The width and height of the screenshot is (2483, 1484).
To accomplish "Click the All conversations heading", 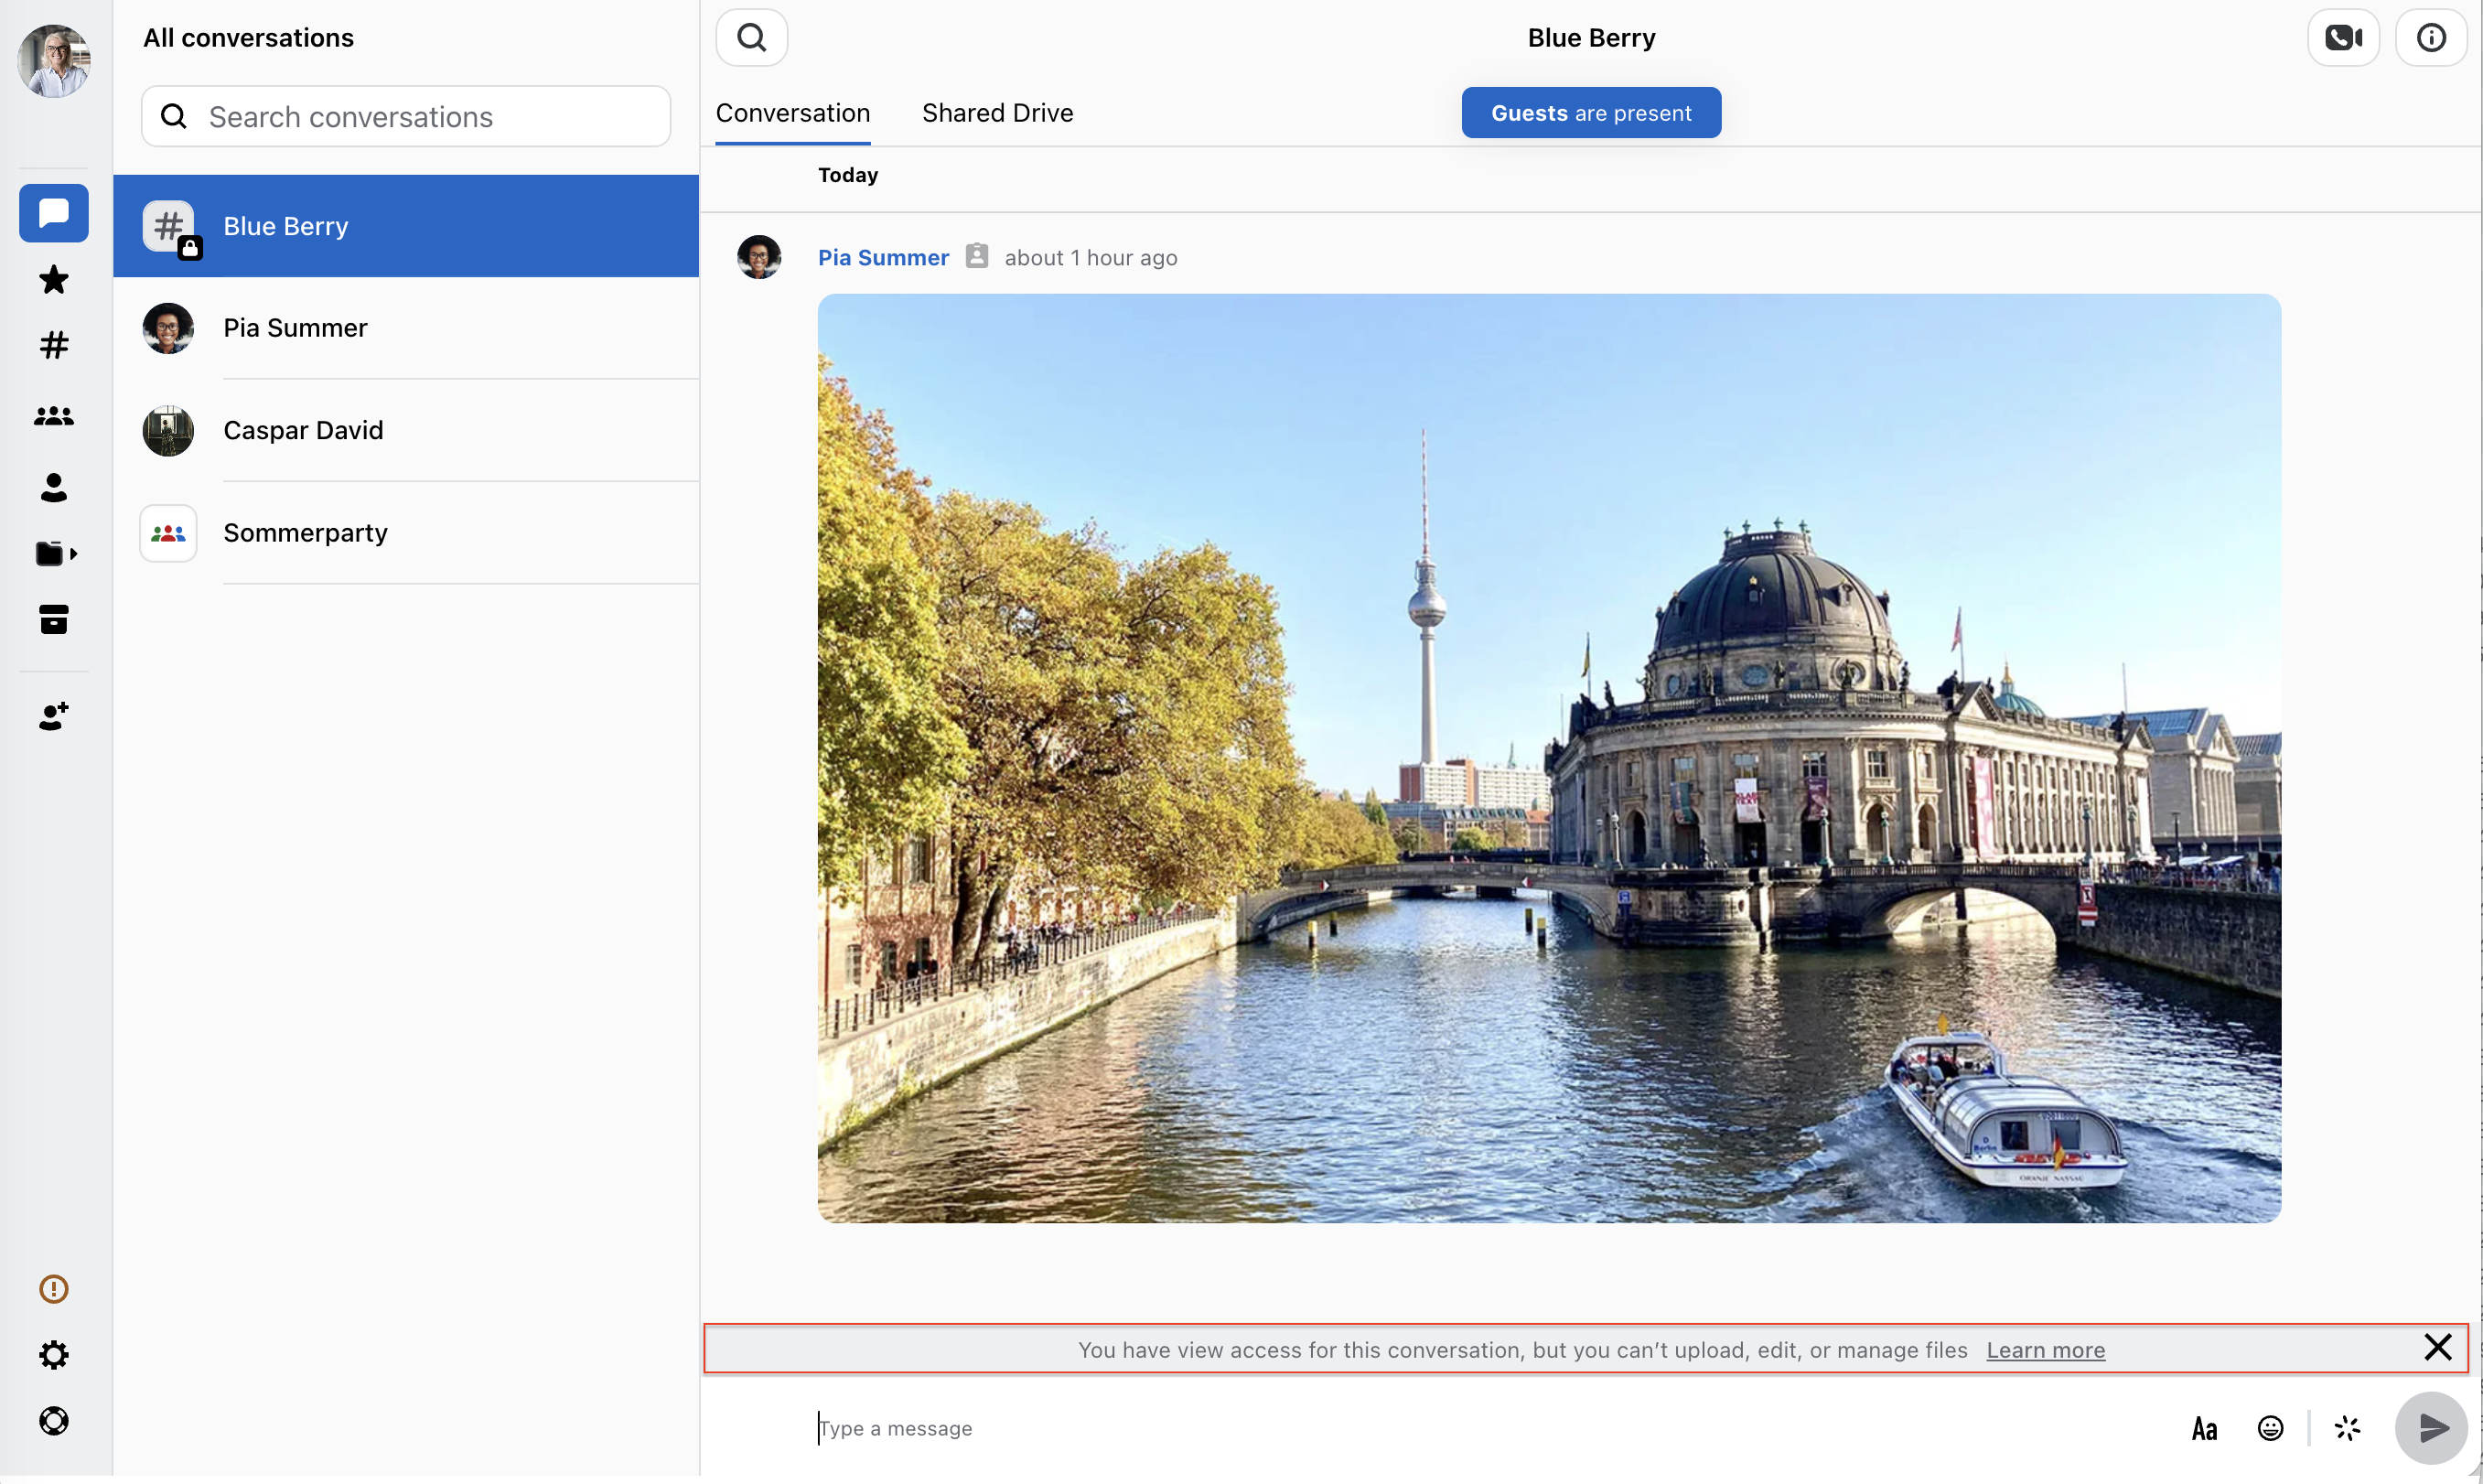I will [x=248, y=38].
